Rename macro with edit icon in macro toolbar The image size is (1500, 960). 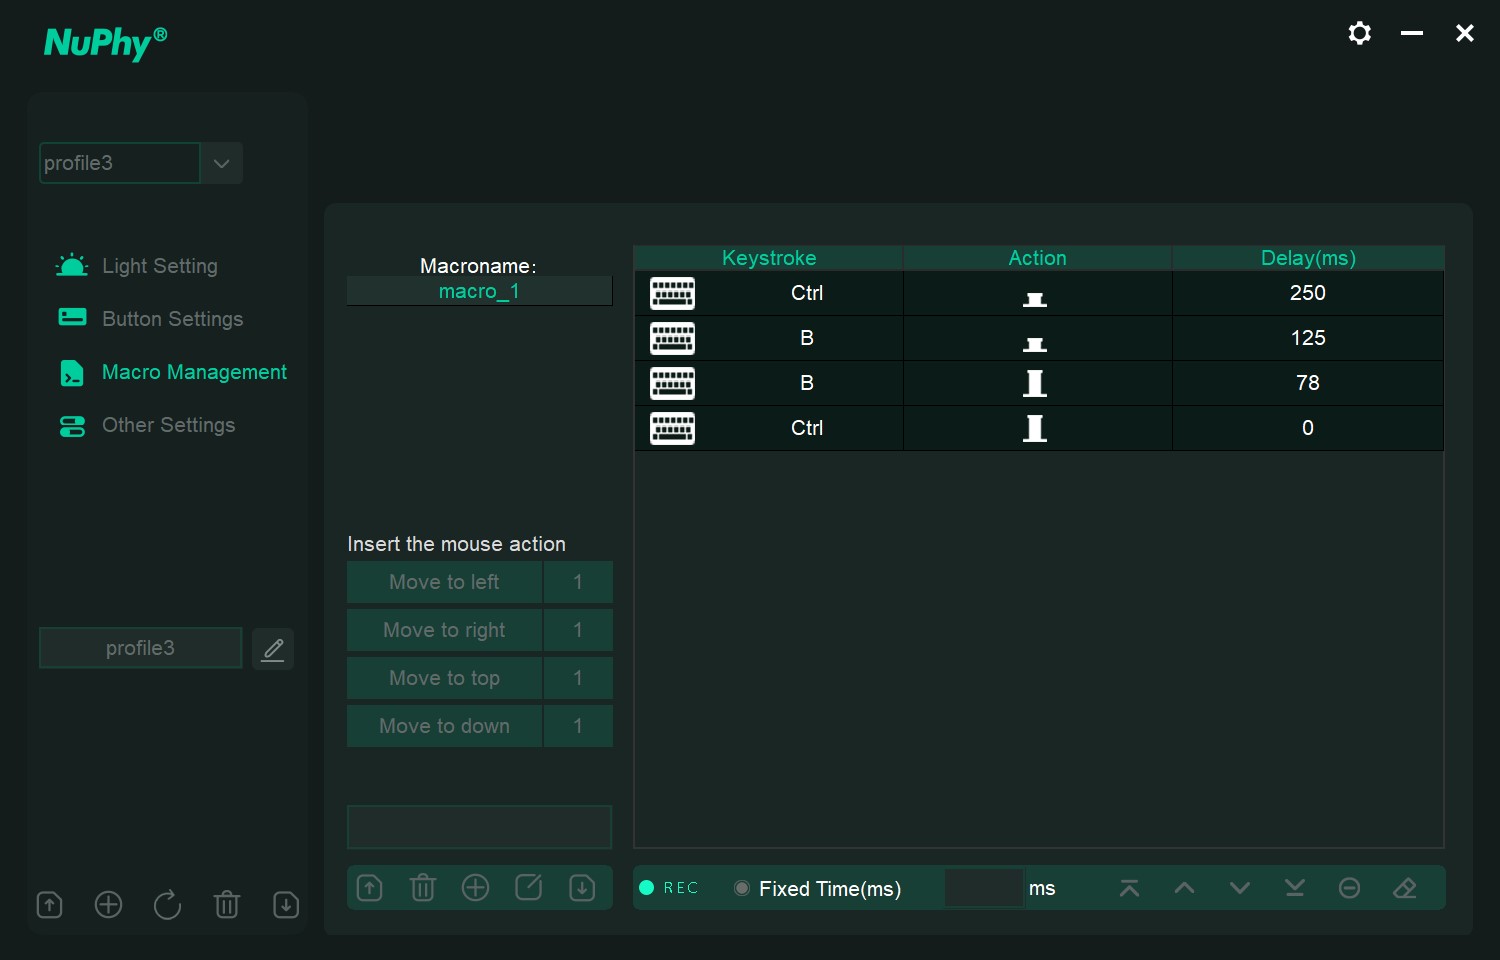[529, 887]
